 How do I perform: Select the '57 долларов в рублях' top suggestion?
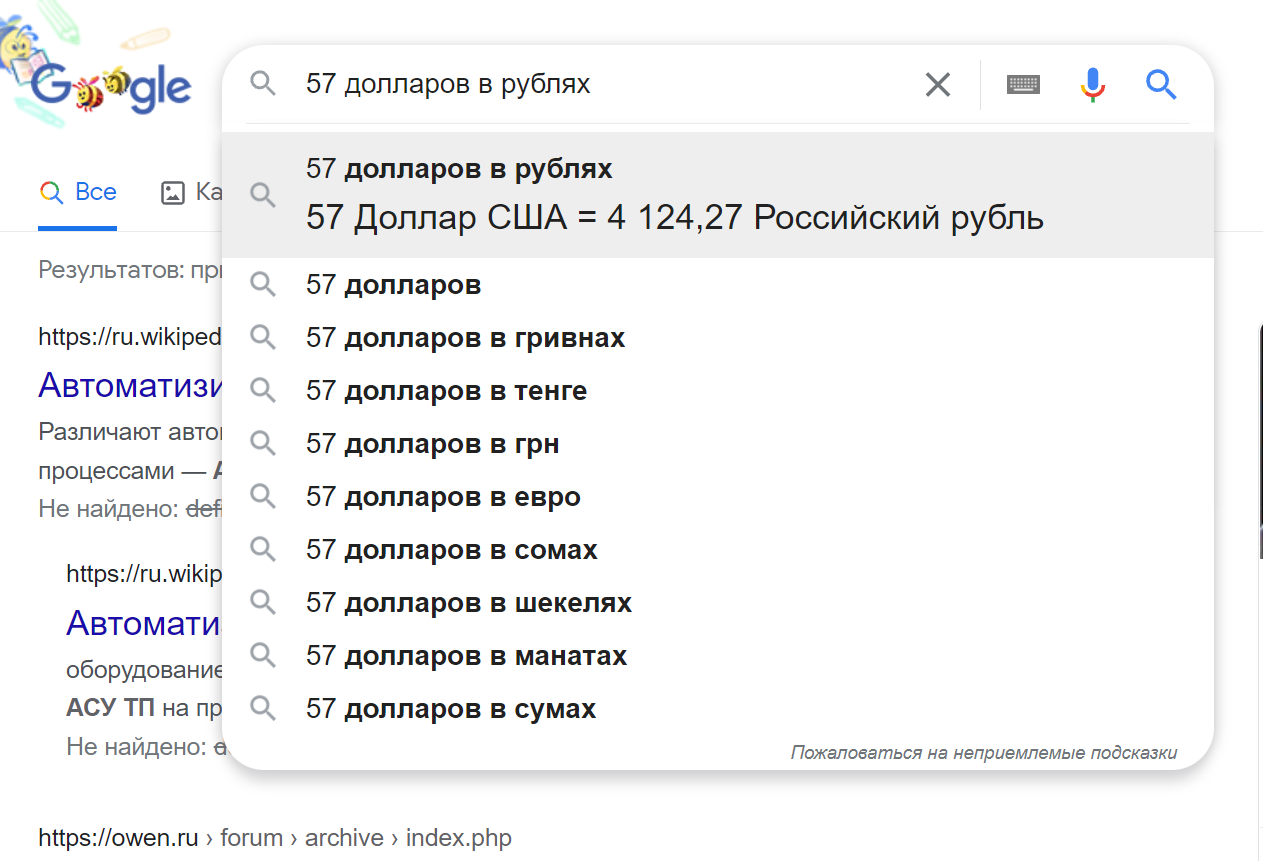tap(459, 170)
